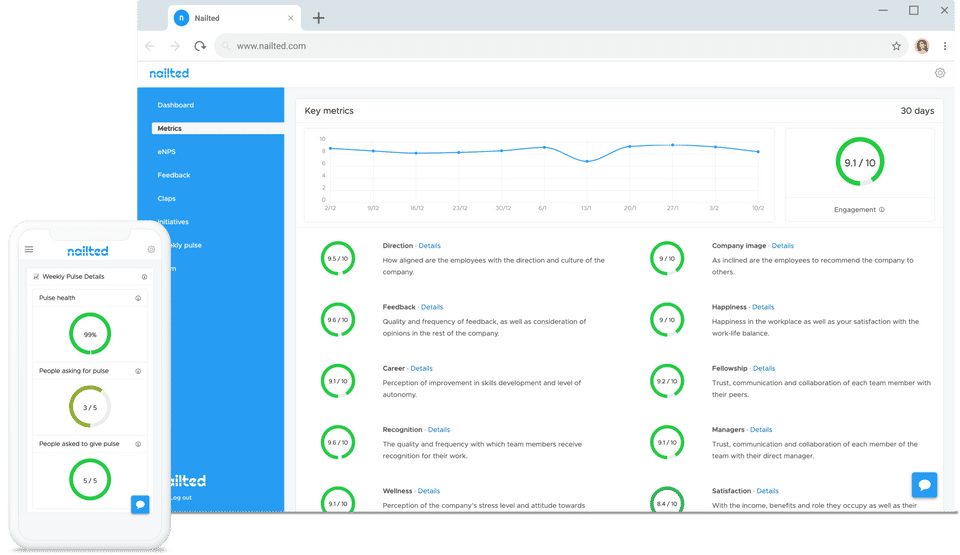Change the 30 days period selector
The image size is (960, 555).
[x=917, y=111]
